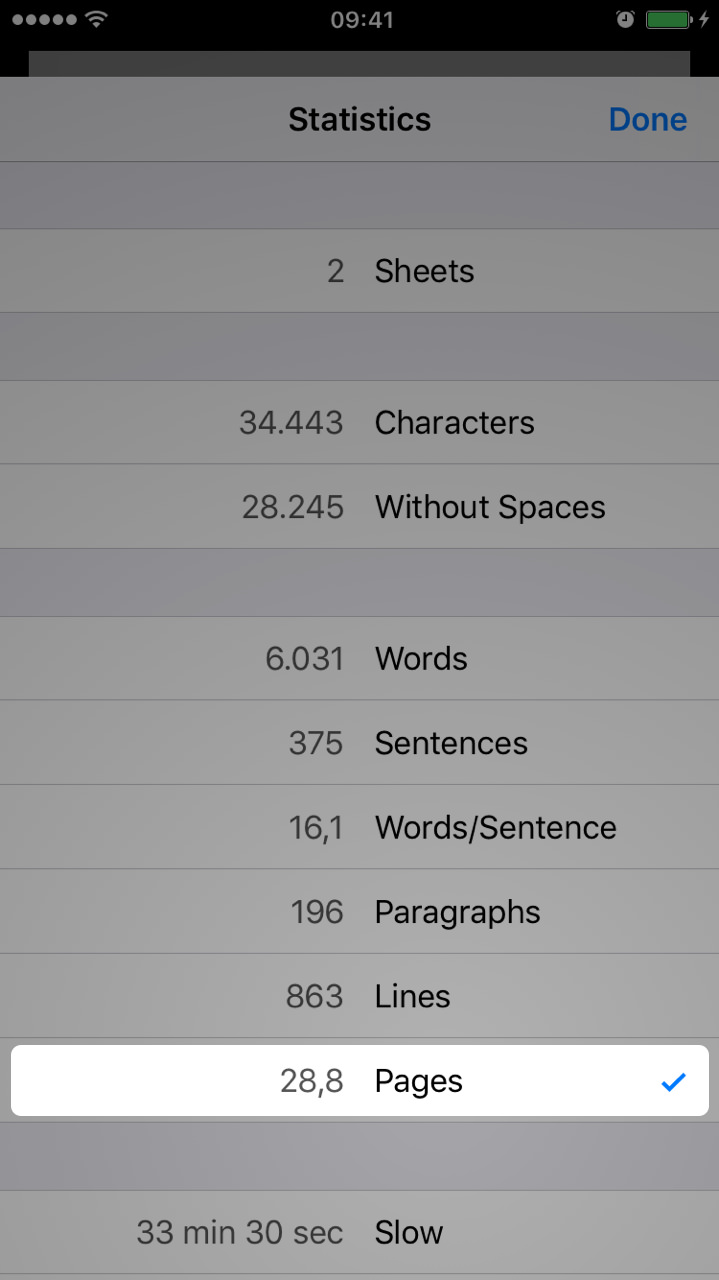This screenshot has width=719, height=1280.
Task: Select the Sheets statistic row
Action: (359, 271)
